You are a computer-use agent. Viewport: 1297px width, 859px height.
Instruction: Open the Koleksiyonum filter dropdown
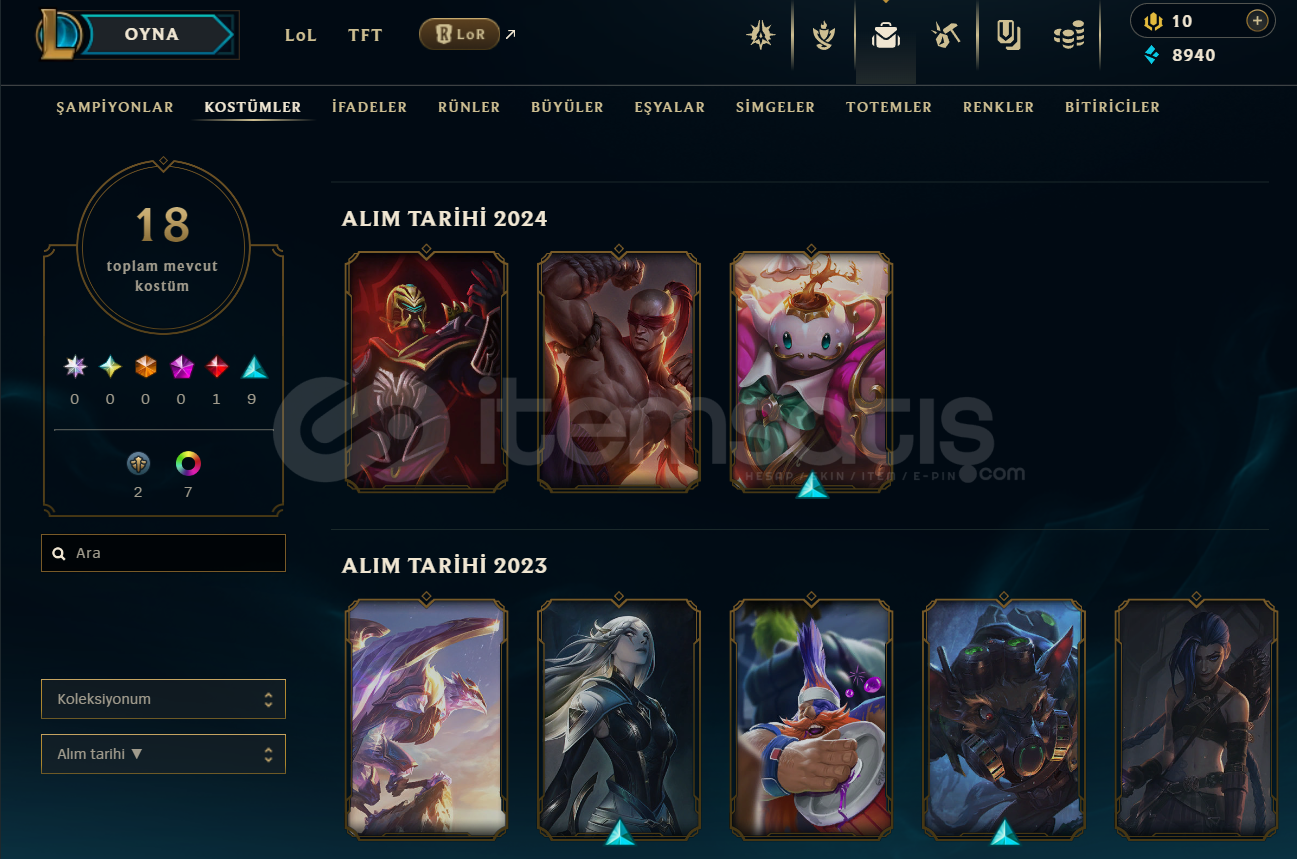(x=163, y=699)
